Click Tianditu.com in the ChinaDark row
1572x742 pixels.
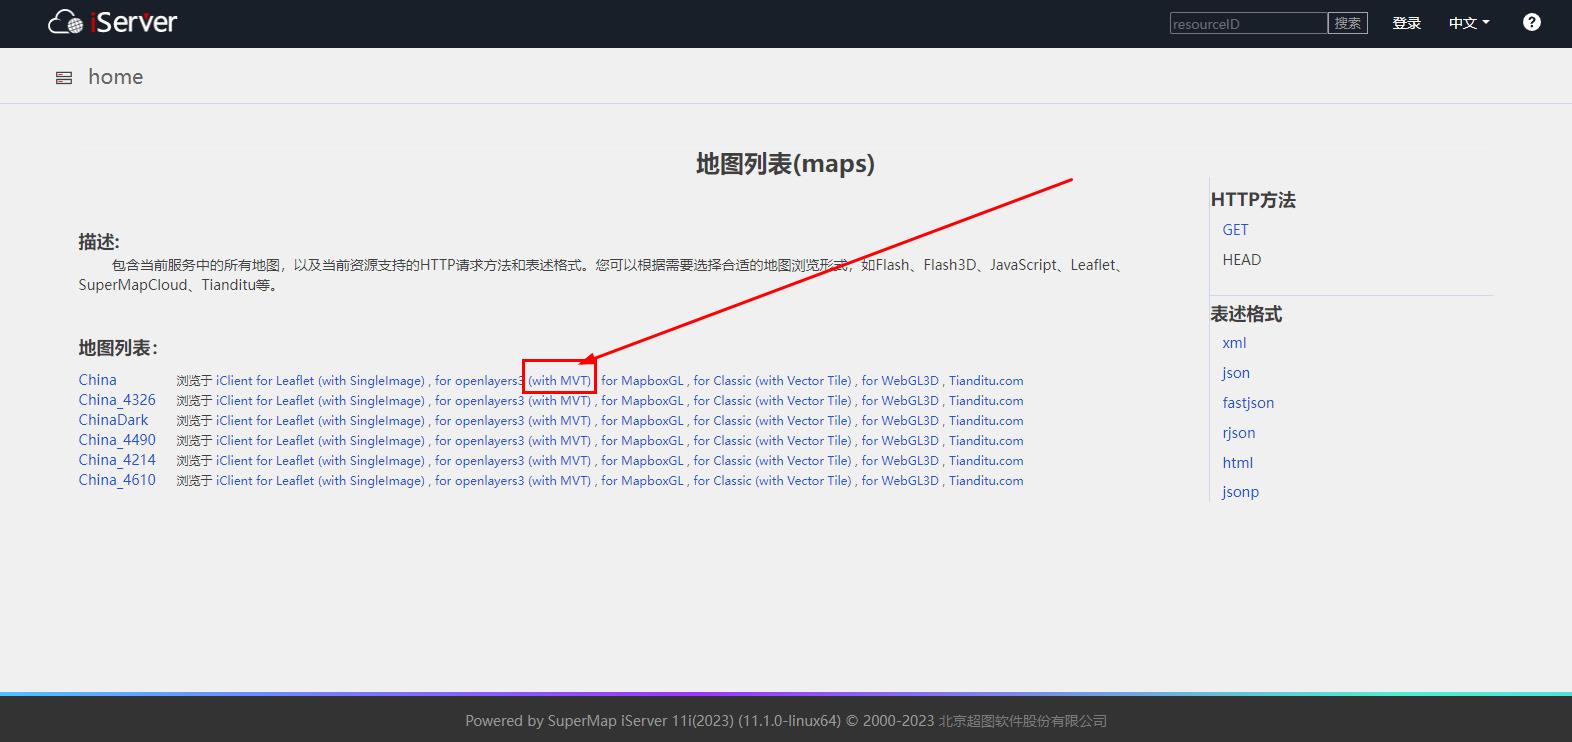pyautogui.click(x=986, y=421)
